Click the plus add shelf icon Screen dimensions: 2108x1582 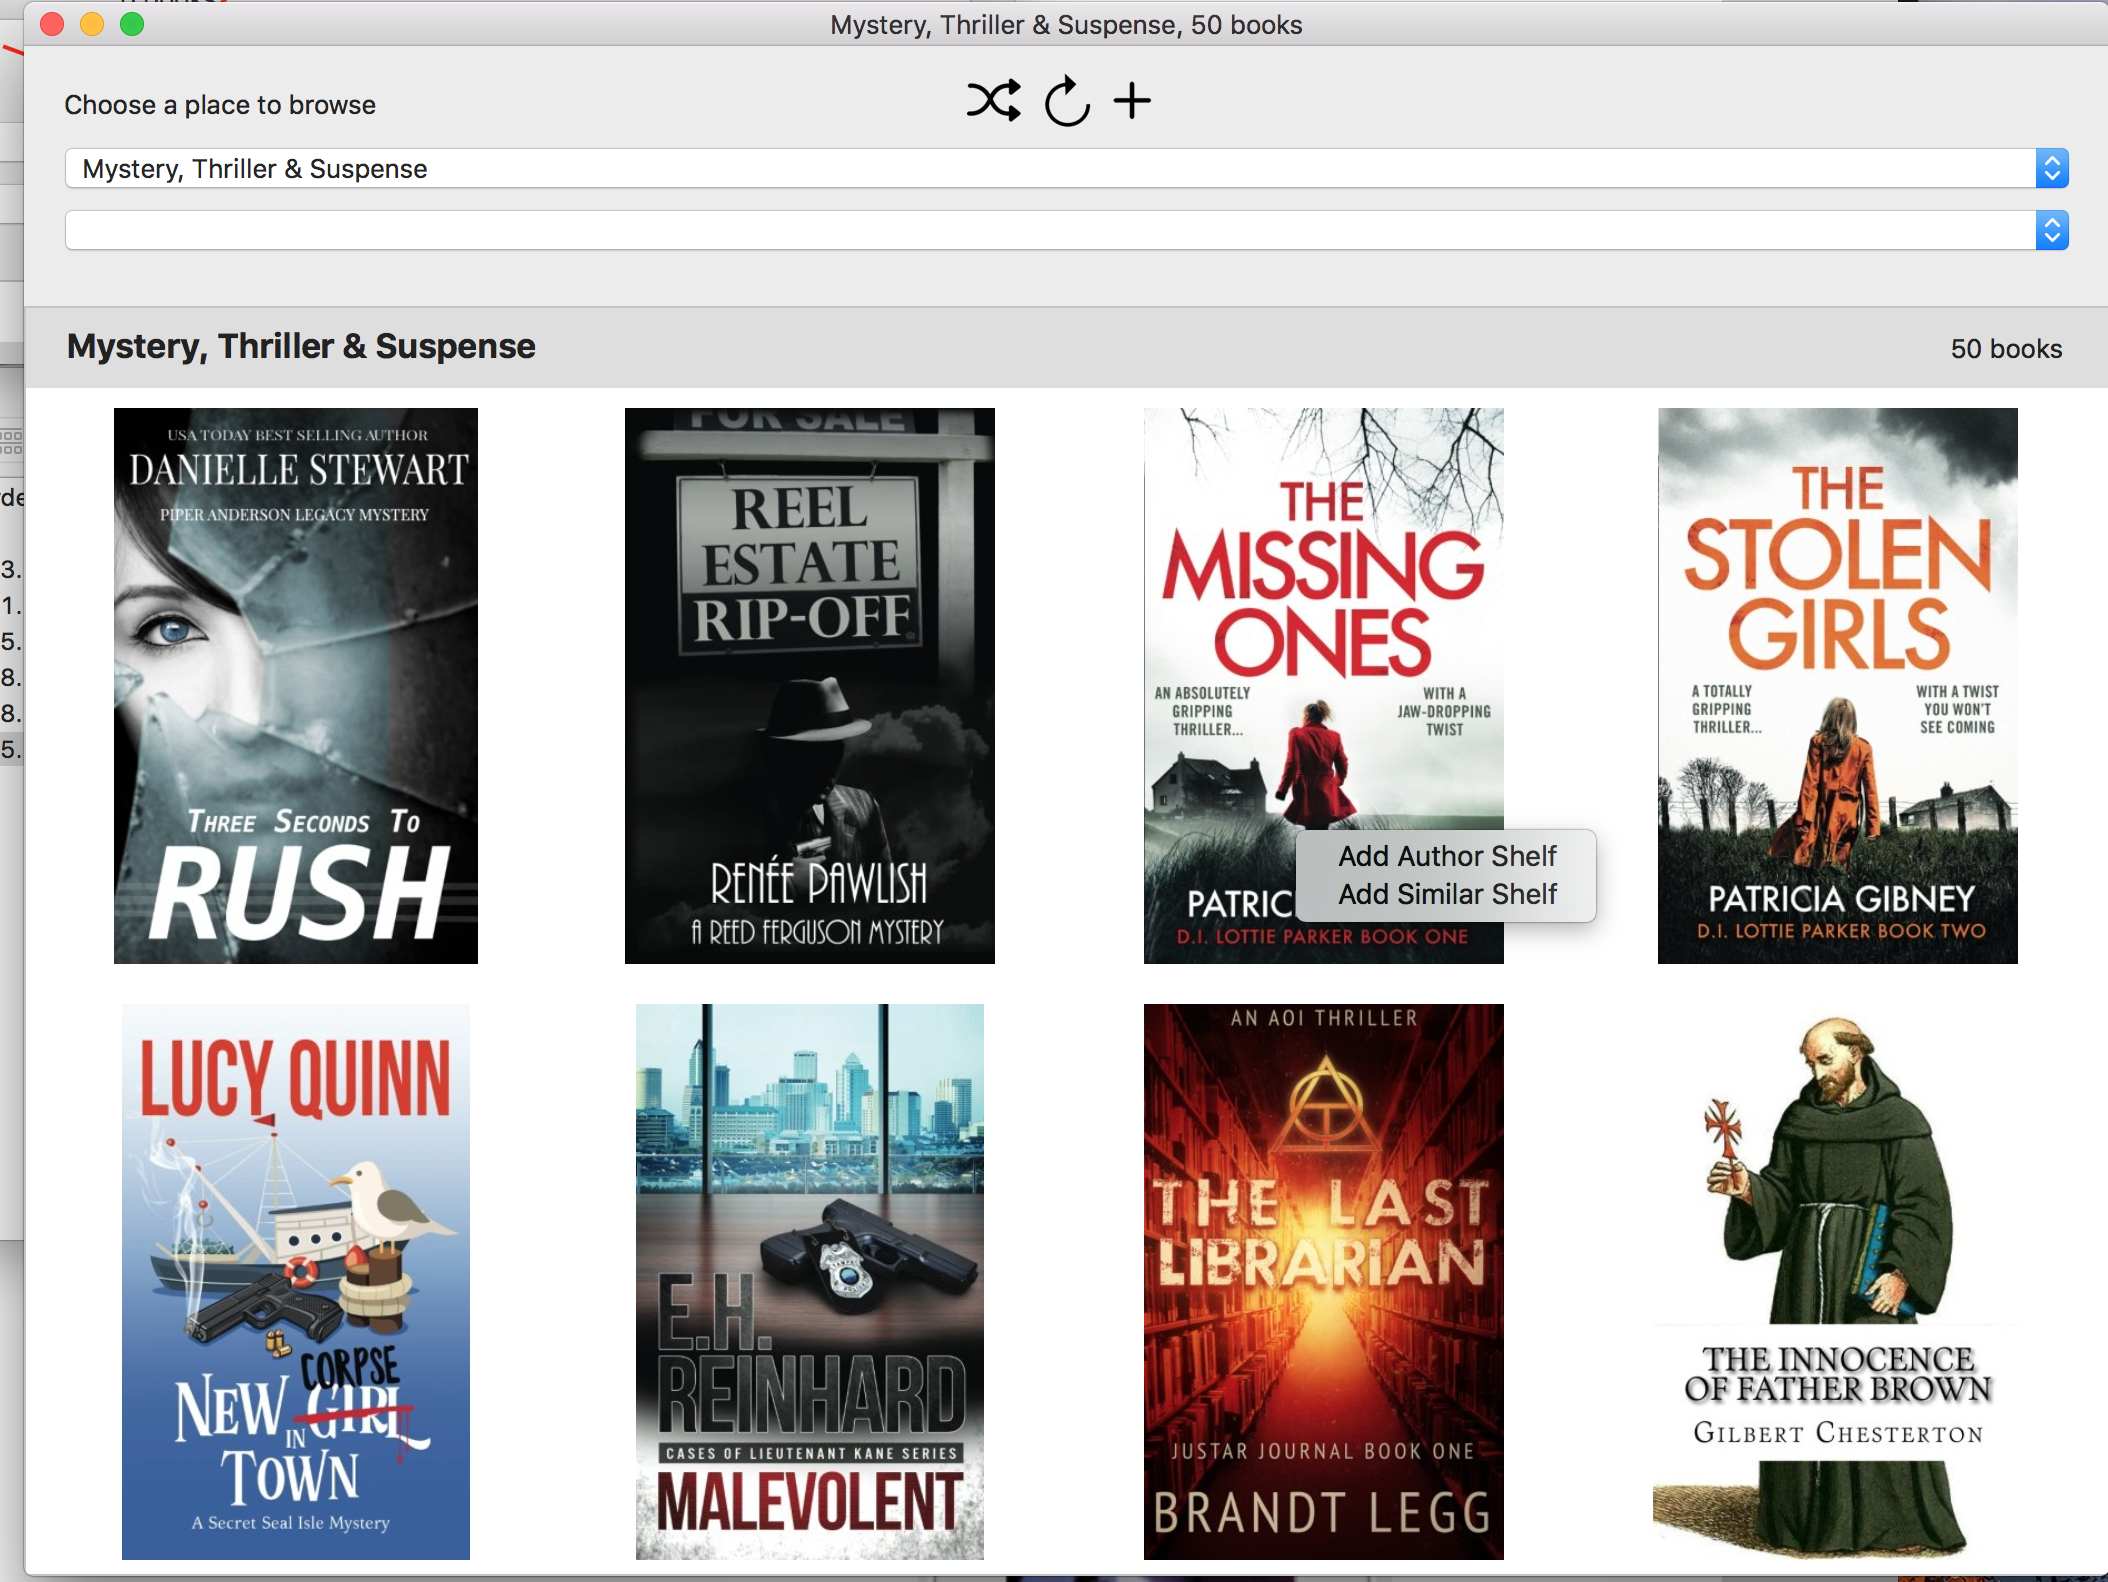coord(1132,101)
